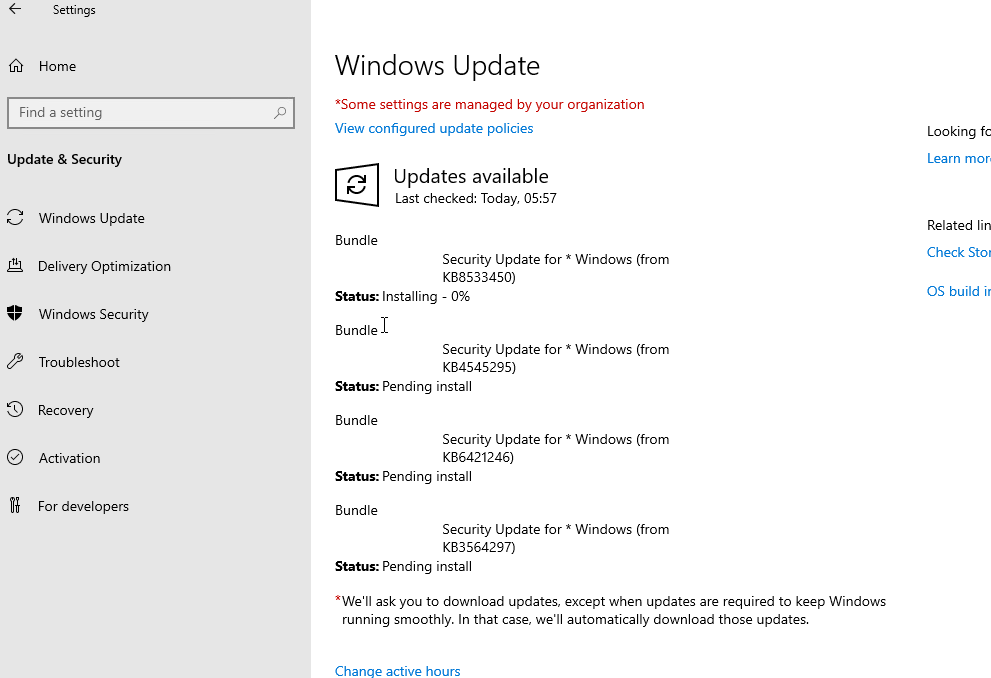Viewport: 991px width, 678px height.
Task: Open the Delivery Optimization page
Action: tap(104, 266)
